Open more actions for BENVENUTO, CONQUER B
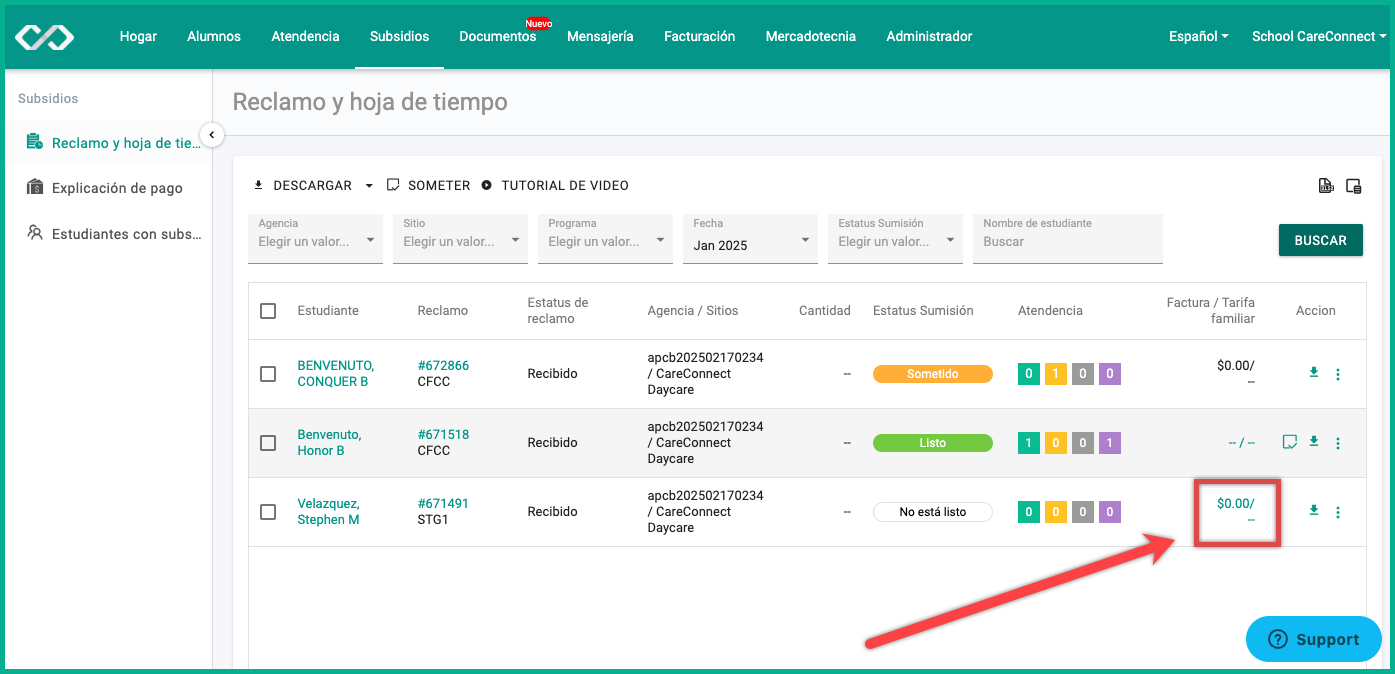 pyautogui.click(x=1338, y=374)
